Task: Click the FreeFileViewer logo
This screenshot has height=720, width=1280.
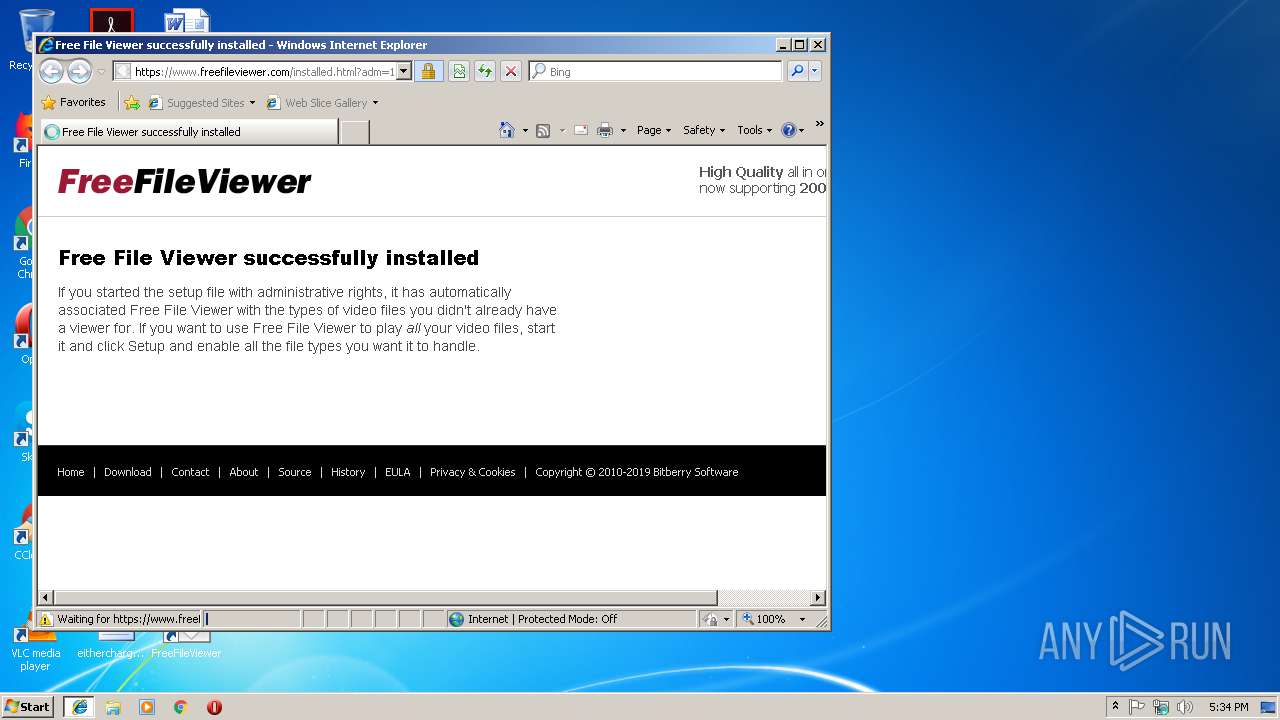Action: pyautogui.click(x=184, y=181)
